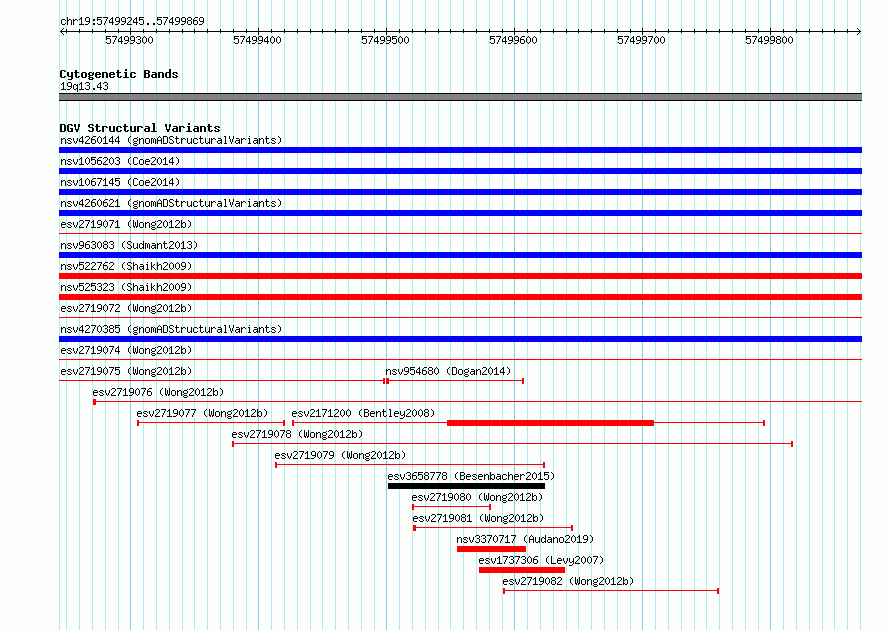Click the nsv954680 variant line
The height and width of the screenshot is (630, 890).
tap(454, 381)
